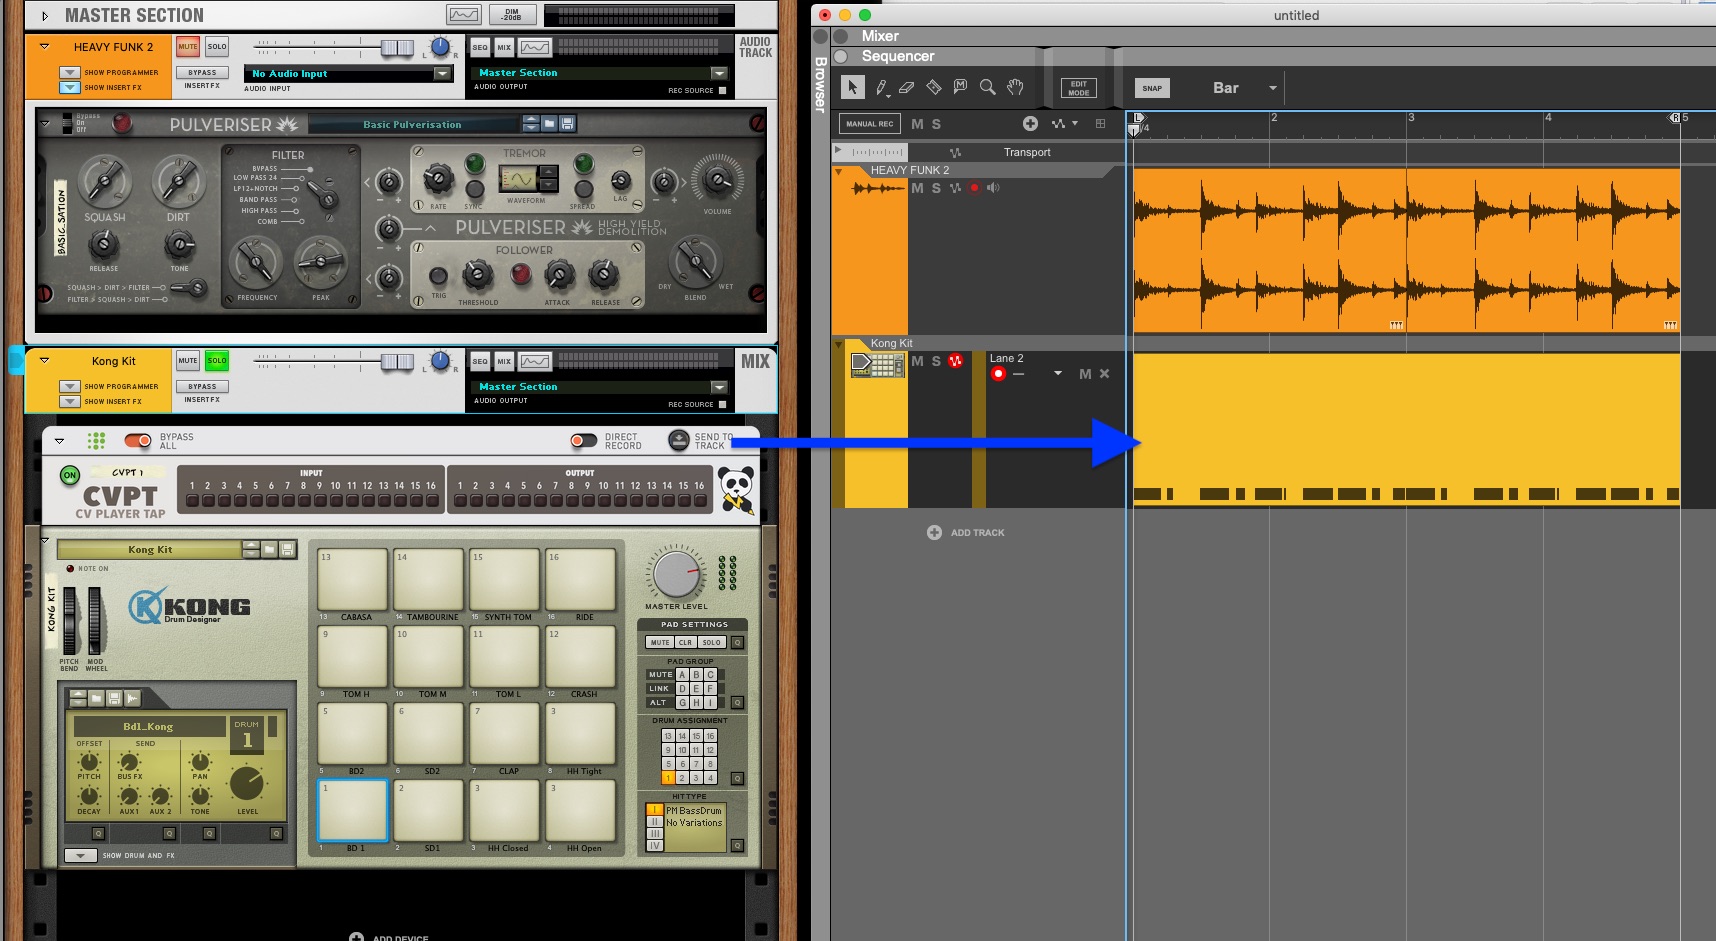Switch to the Mixer panel
The height and width of the screenshot is (941, 1716).
(x=880, y=36)
